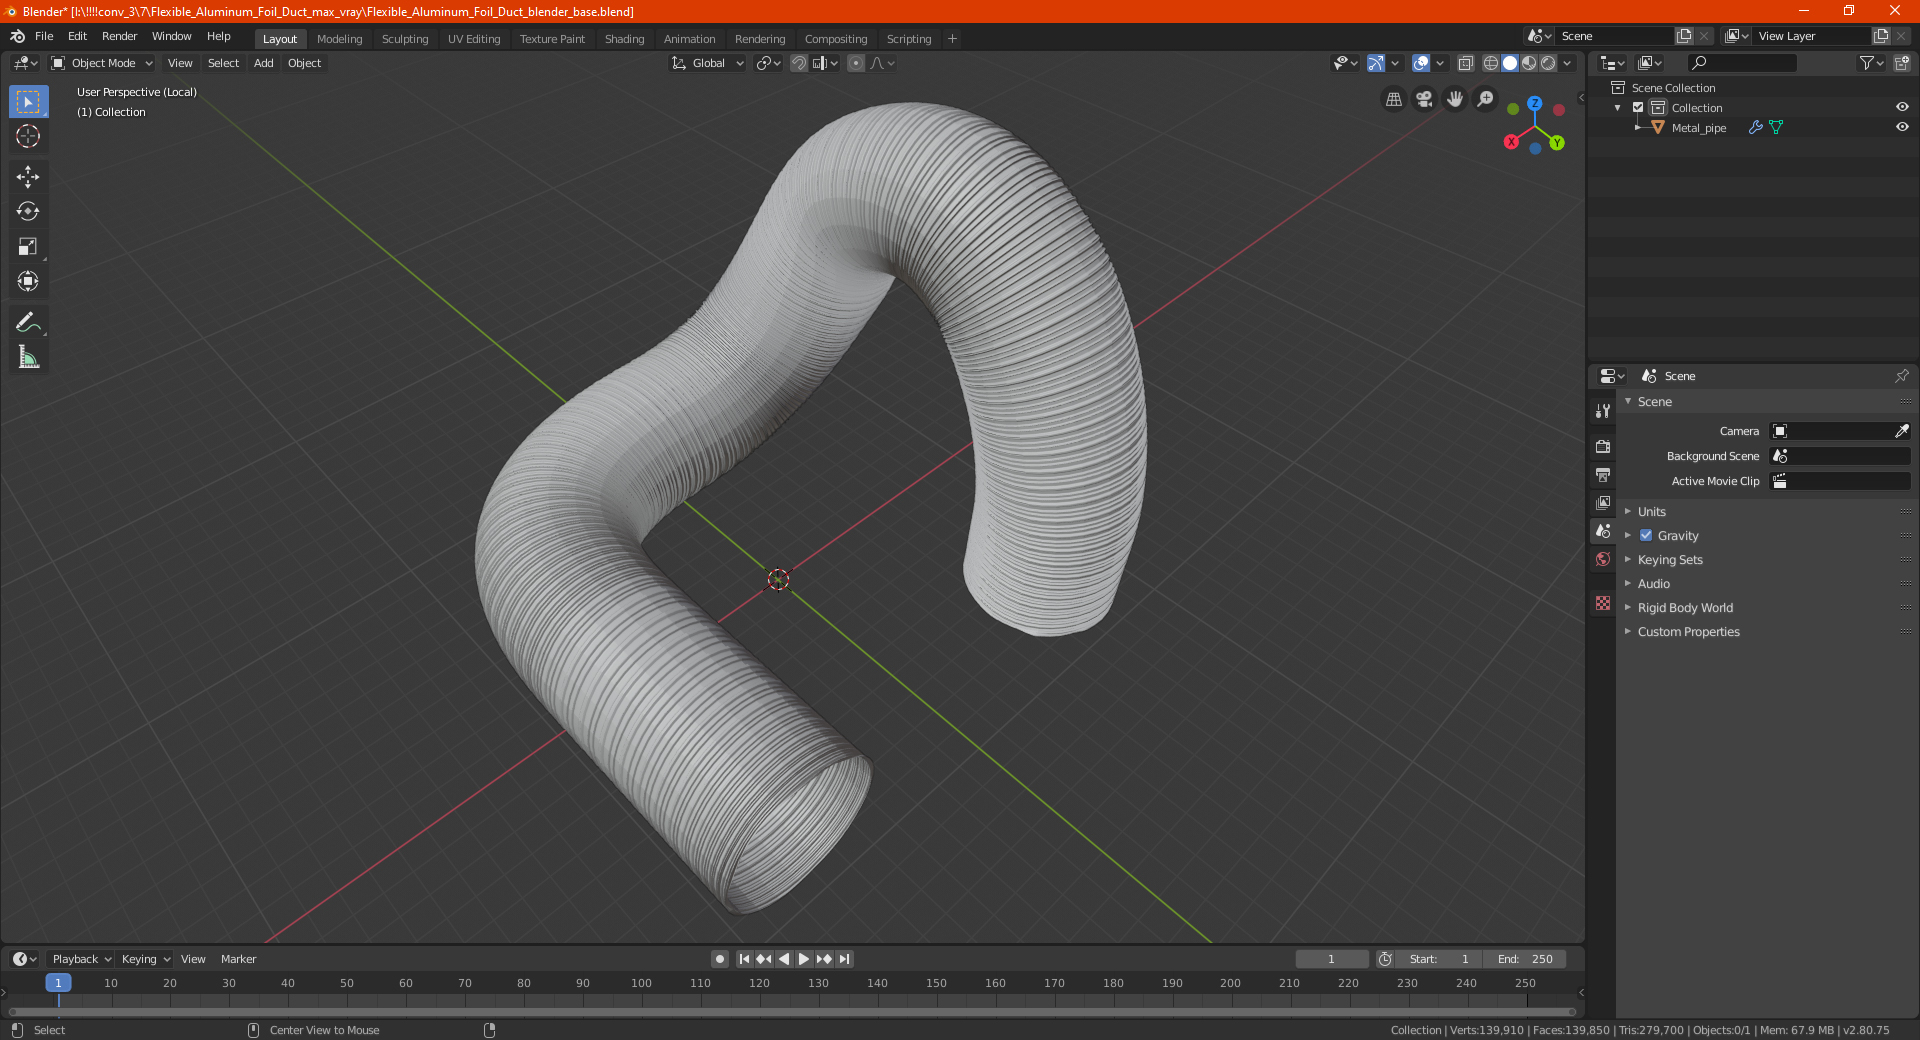
Task: Expand Metal_pipe tree item in outliner
Action: (1637, 127)
